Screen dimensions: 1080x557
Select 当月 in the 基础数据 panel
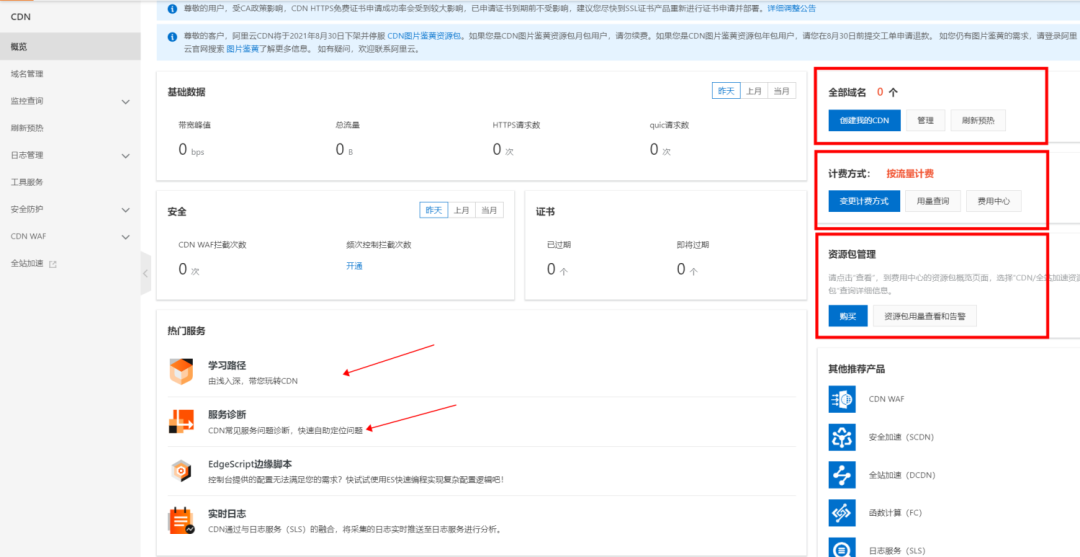tap(782, 91)
